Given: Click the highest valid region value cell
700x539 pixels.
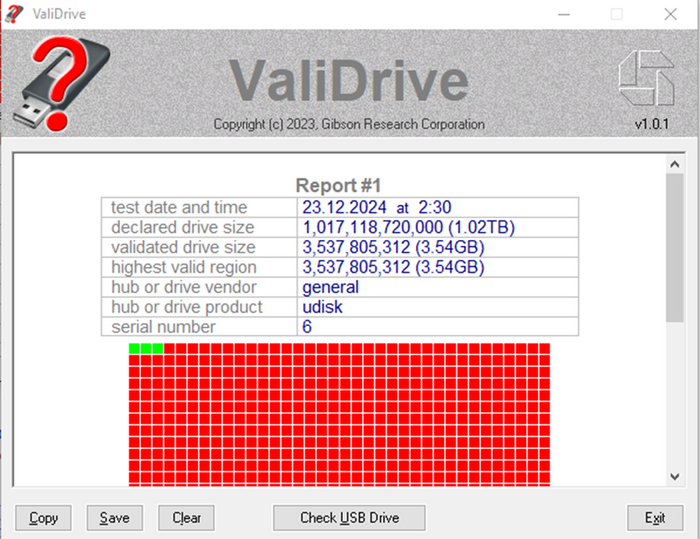Looking at the screenshot, I should (438, 267).
